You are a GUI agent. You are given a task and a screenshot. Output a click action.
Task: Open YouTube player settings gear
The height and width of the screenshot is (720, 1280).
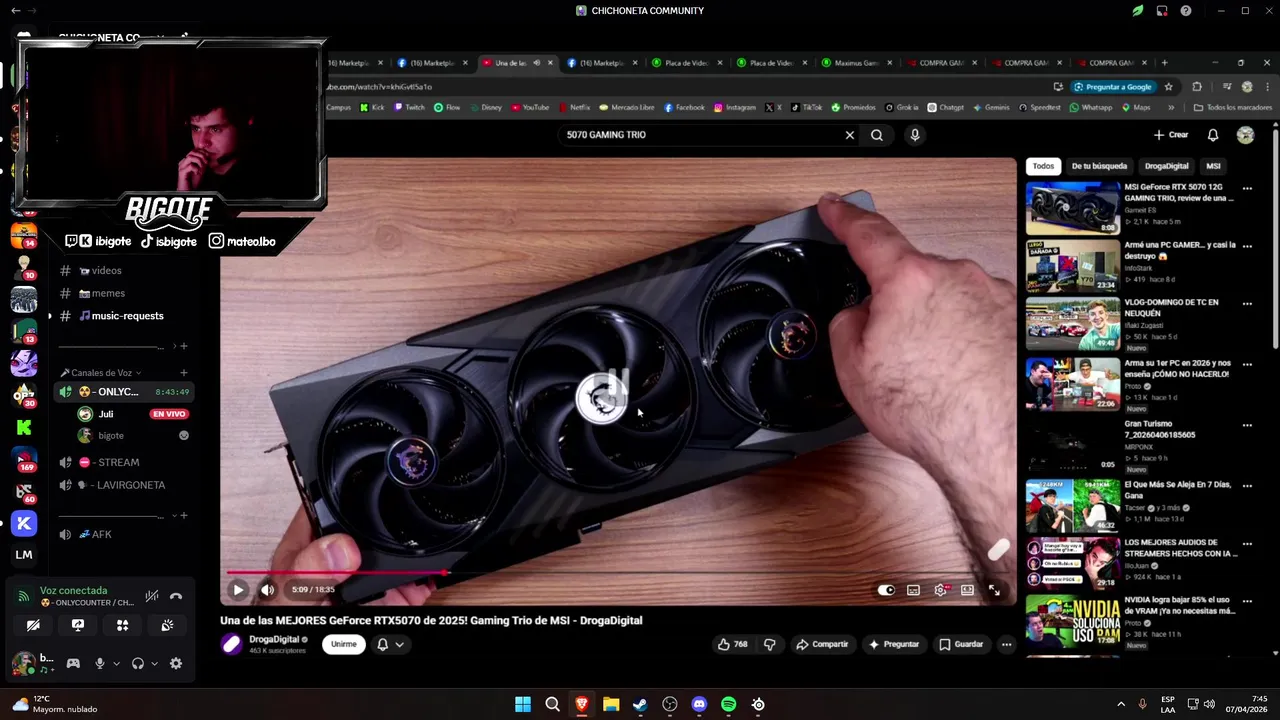(x=940, y=590)
